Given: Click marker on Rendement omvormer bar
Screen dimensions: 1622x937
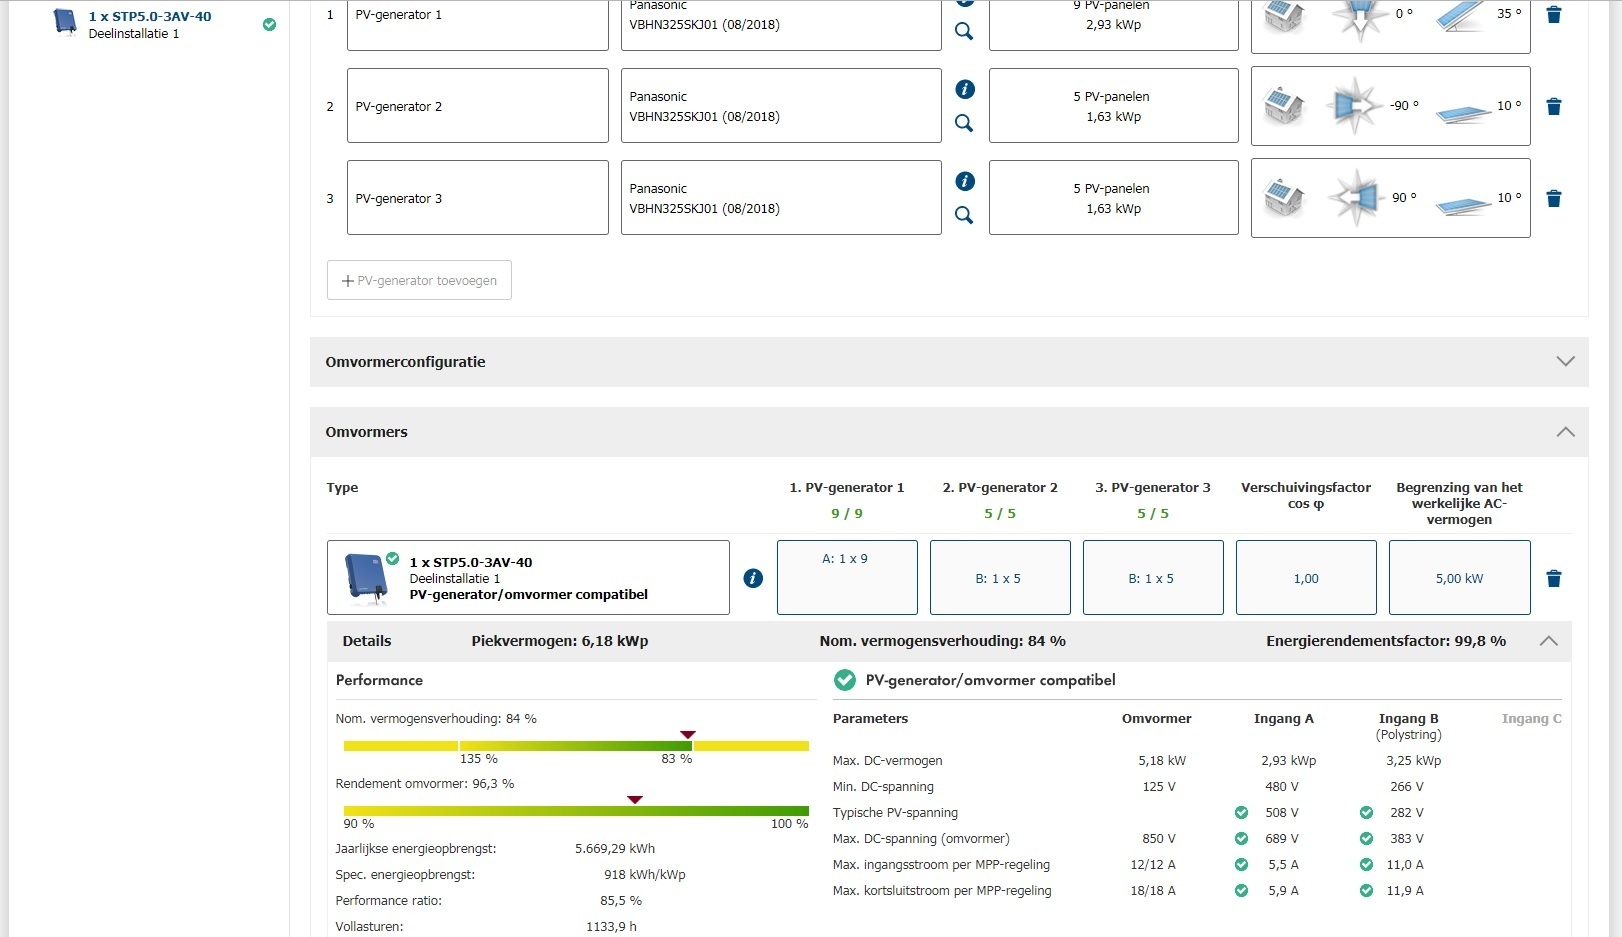Looking at the screenshot, I should (x=634, y=800).
